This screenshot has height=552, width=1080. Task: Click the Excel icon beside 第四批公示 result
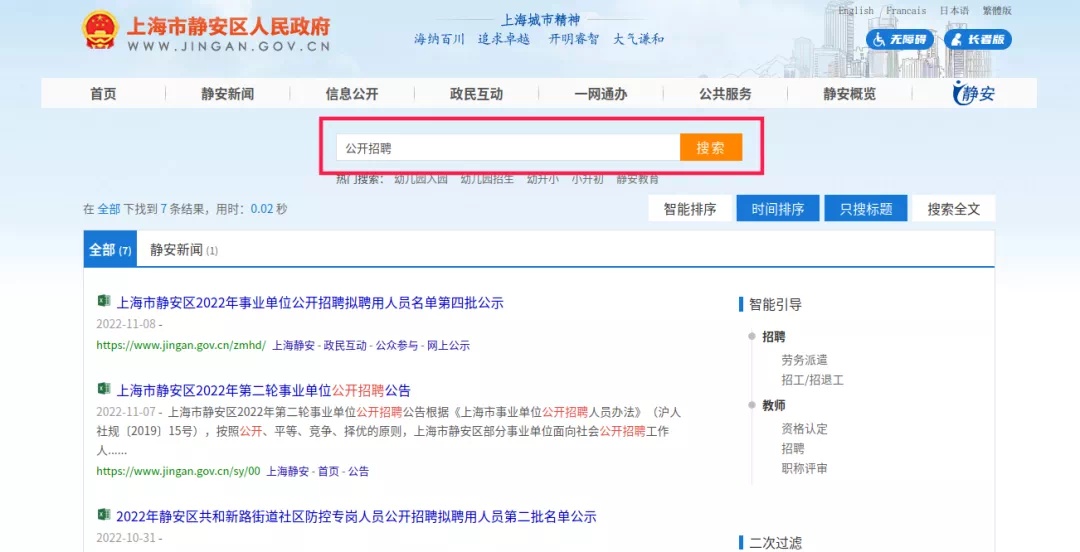(103, 300)
